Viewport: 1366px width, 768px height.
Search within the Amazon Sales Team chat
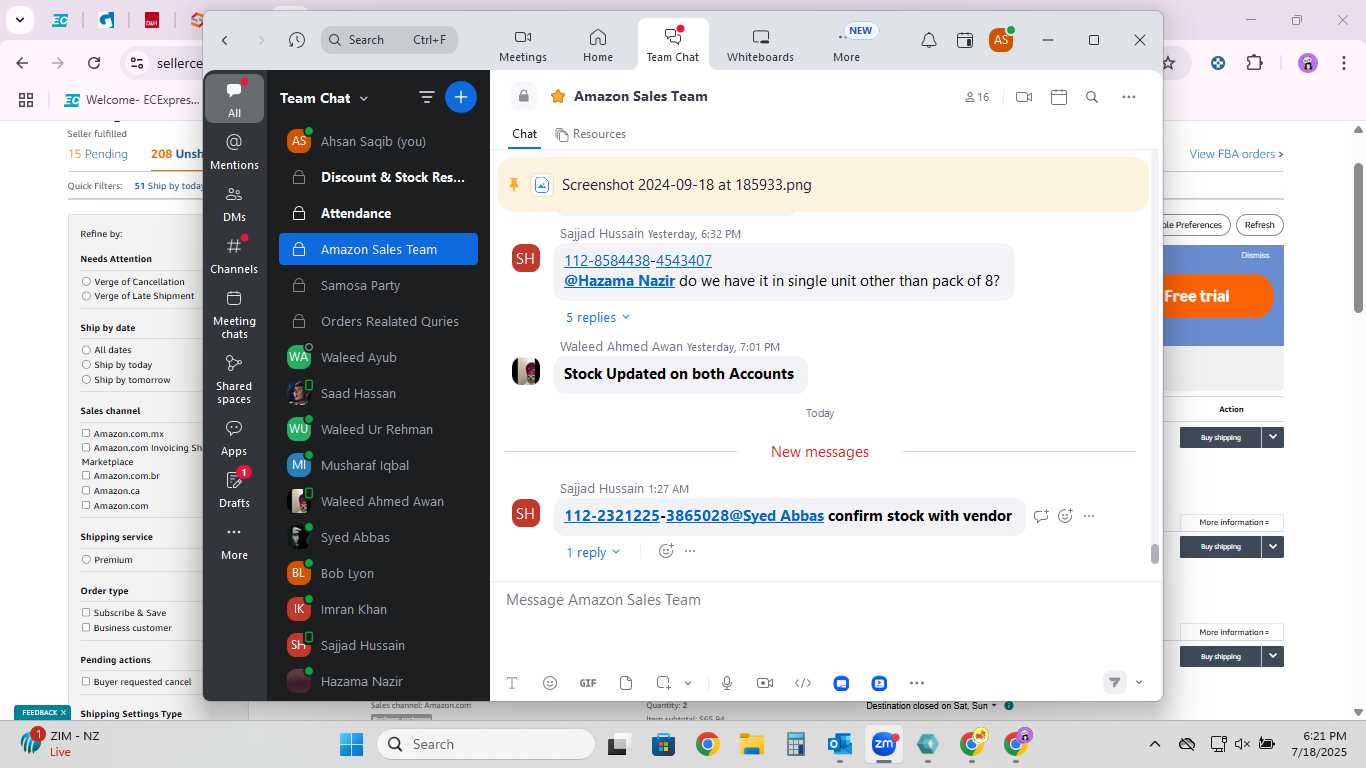[x=1092, y=97]
